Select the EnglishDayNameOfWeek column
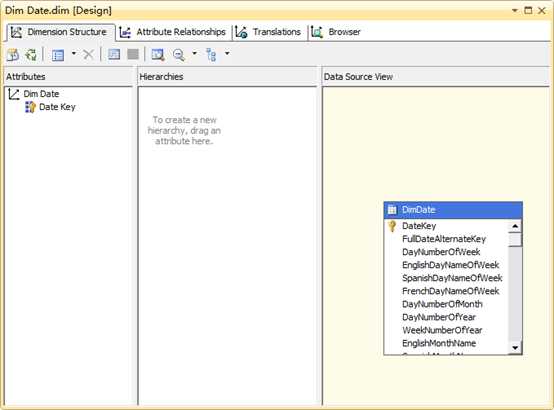554x410 pixels. tap(450, 265)
